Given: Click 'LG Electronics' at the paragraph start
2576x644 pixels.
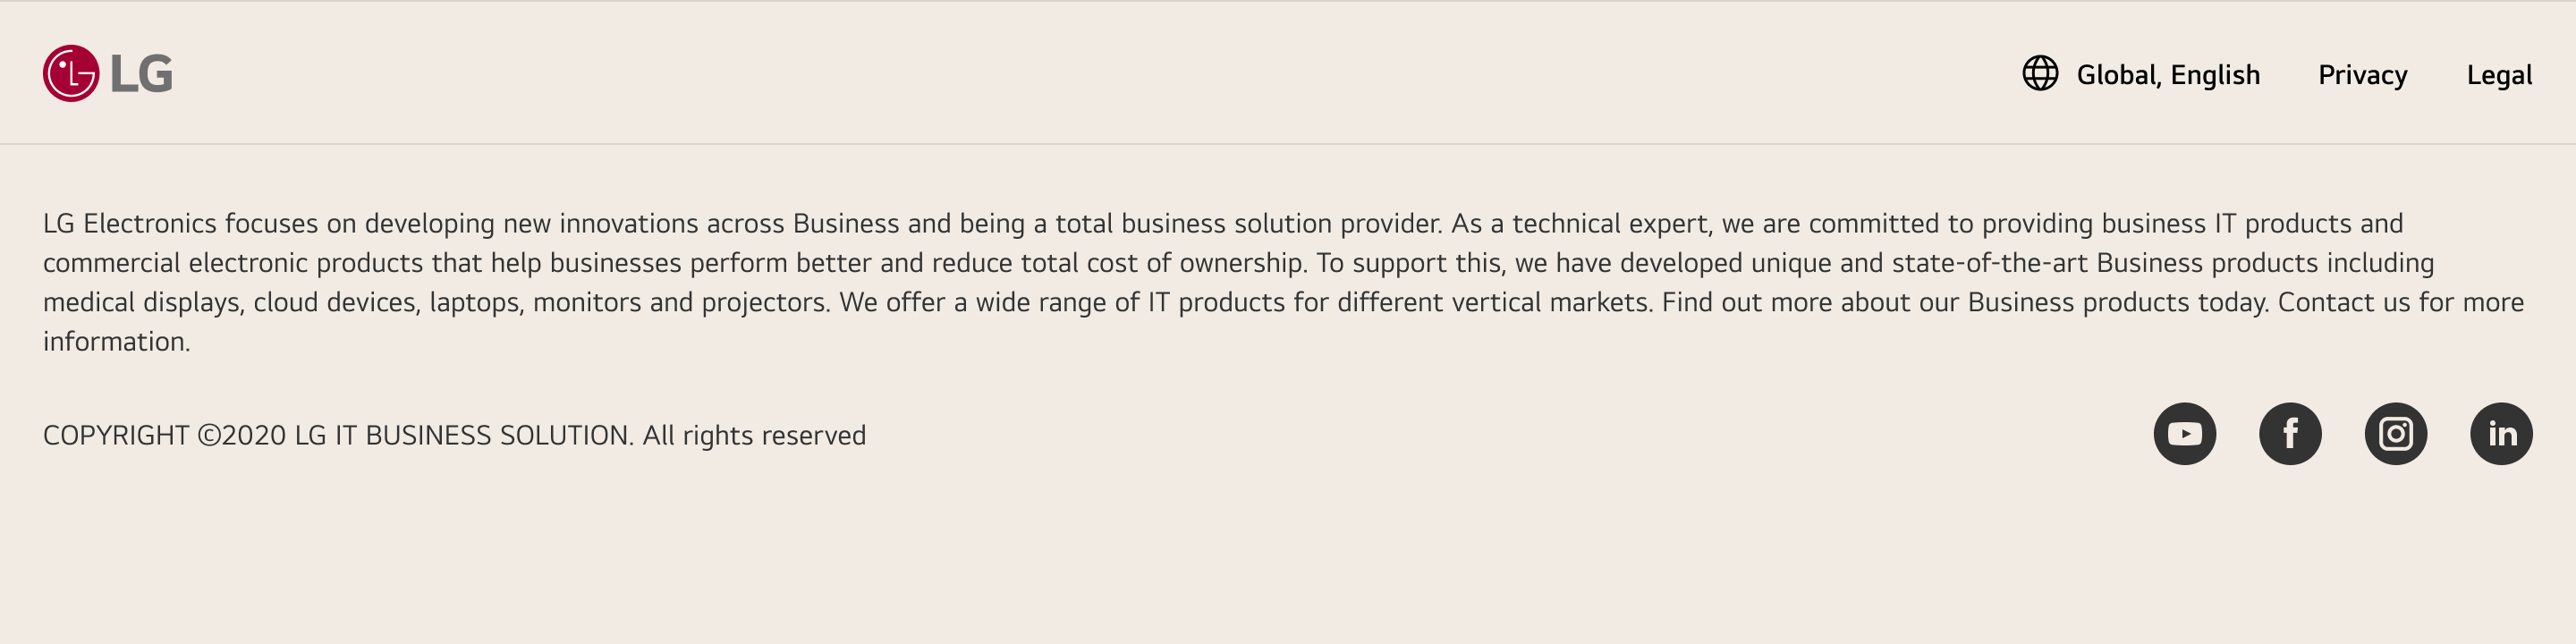Looking at the screenshot, I should (129, 223).
